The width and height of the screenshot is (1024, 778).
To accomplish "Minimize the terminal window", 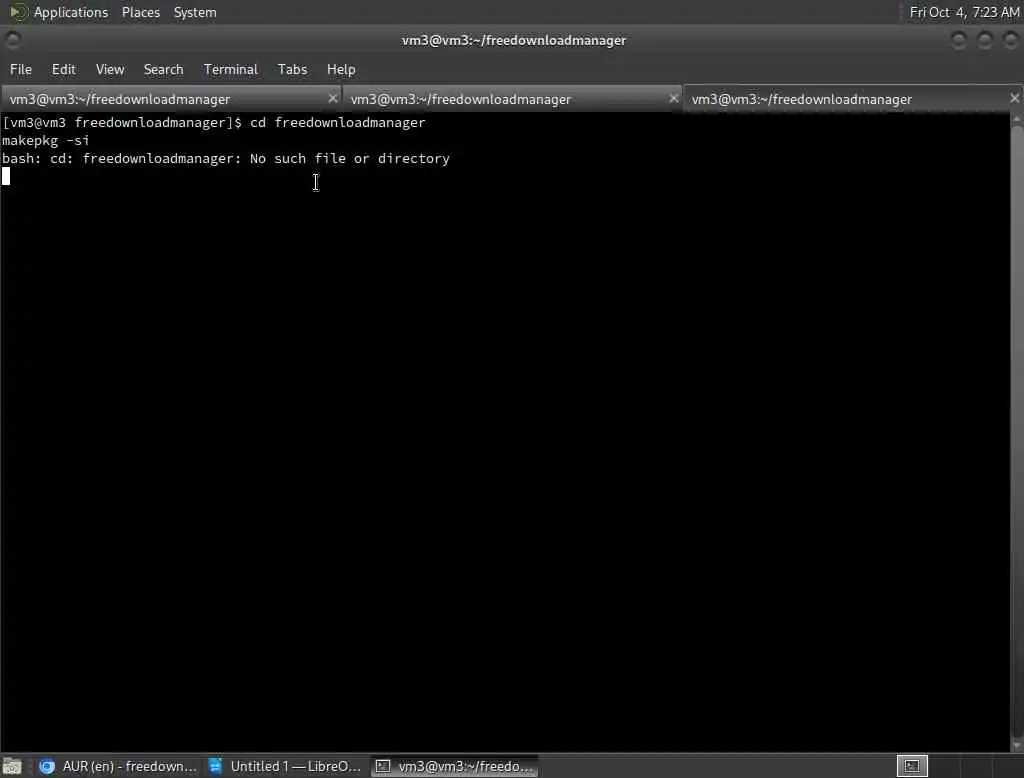I will (x=958, y=41).
